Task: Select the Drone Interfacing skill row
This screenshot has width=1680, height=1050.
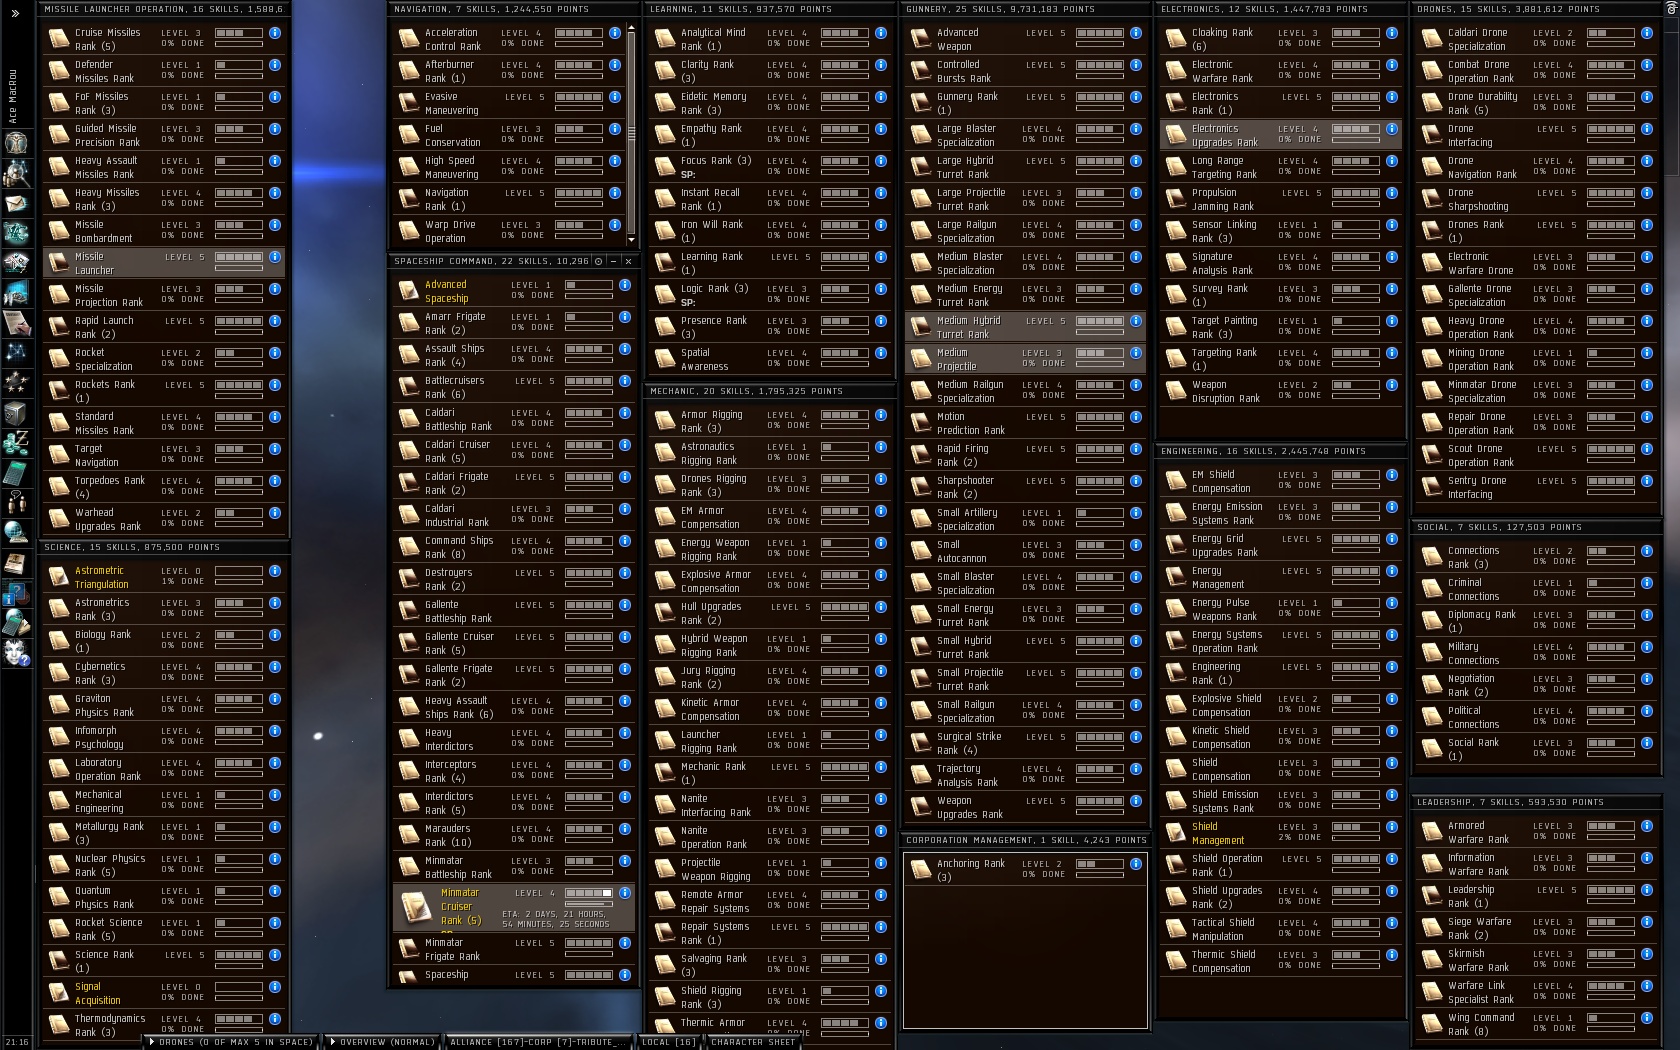Action: click(x=1535, y=135)
